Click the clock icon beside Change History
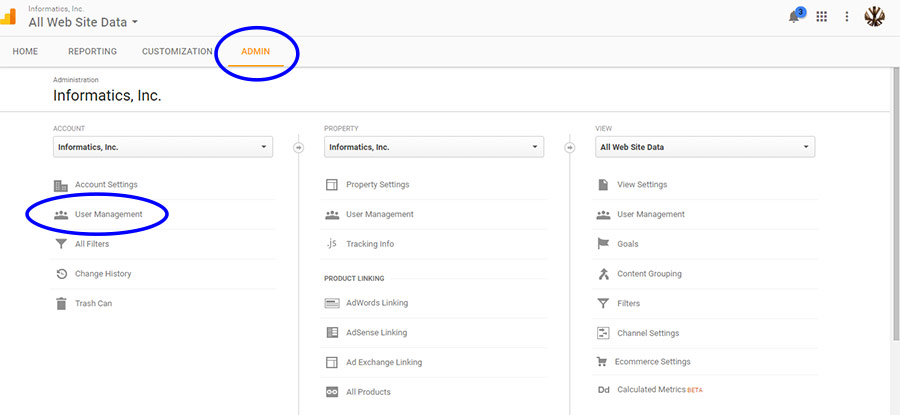Image resolution: width=900 pixels, height=415 pixels. [61, 274]
